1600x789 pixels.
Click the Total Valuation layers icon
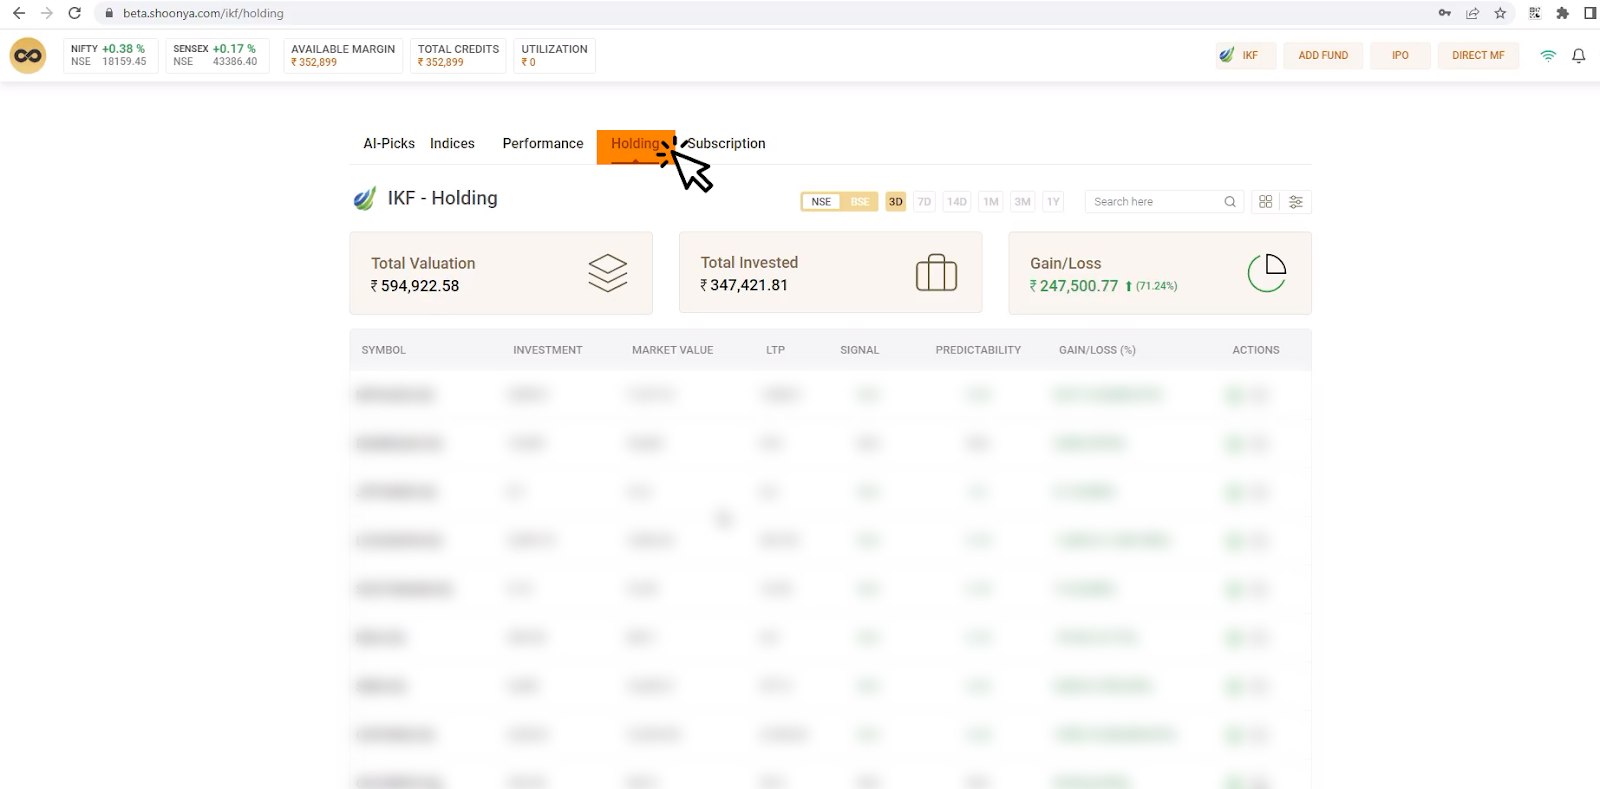click(607, 273)
